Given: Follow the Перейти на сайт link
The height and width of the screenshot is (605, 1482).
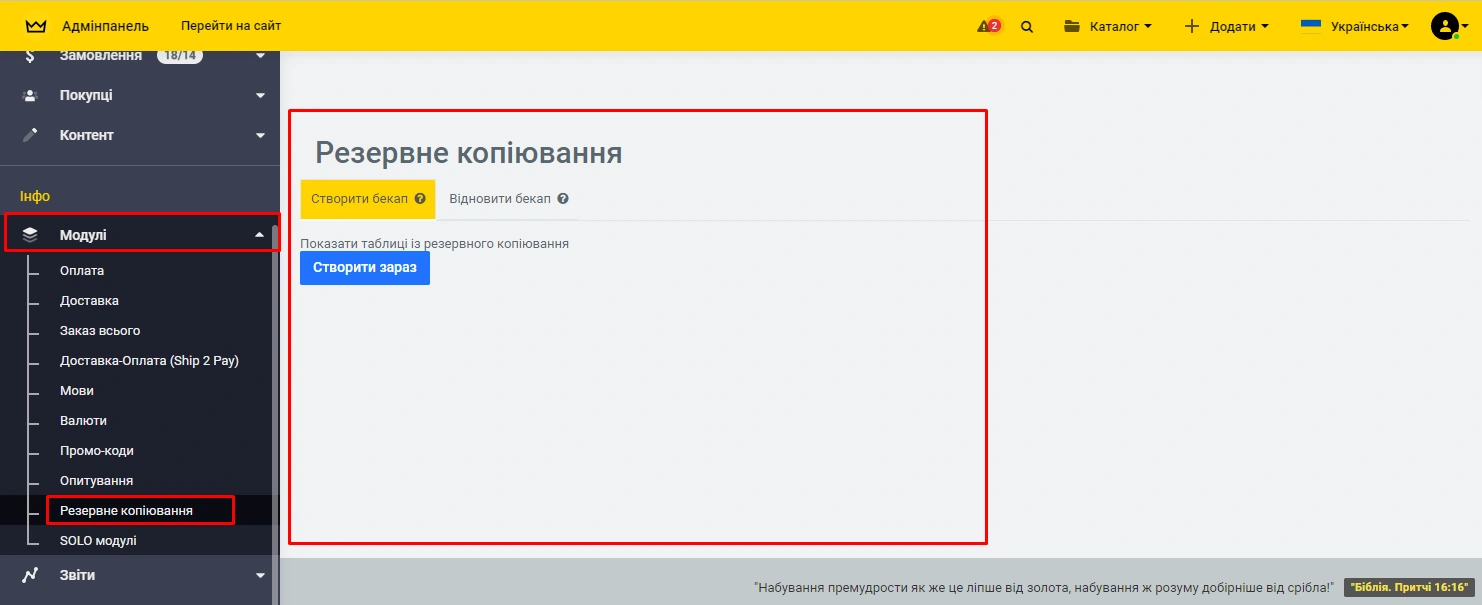Looking at the screenshot, I should [x=231, y=26].
